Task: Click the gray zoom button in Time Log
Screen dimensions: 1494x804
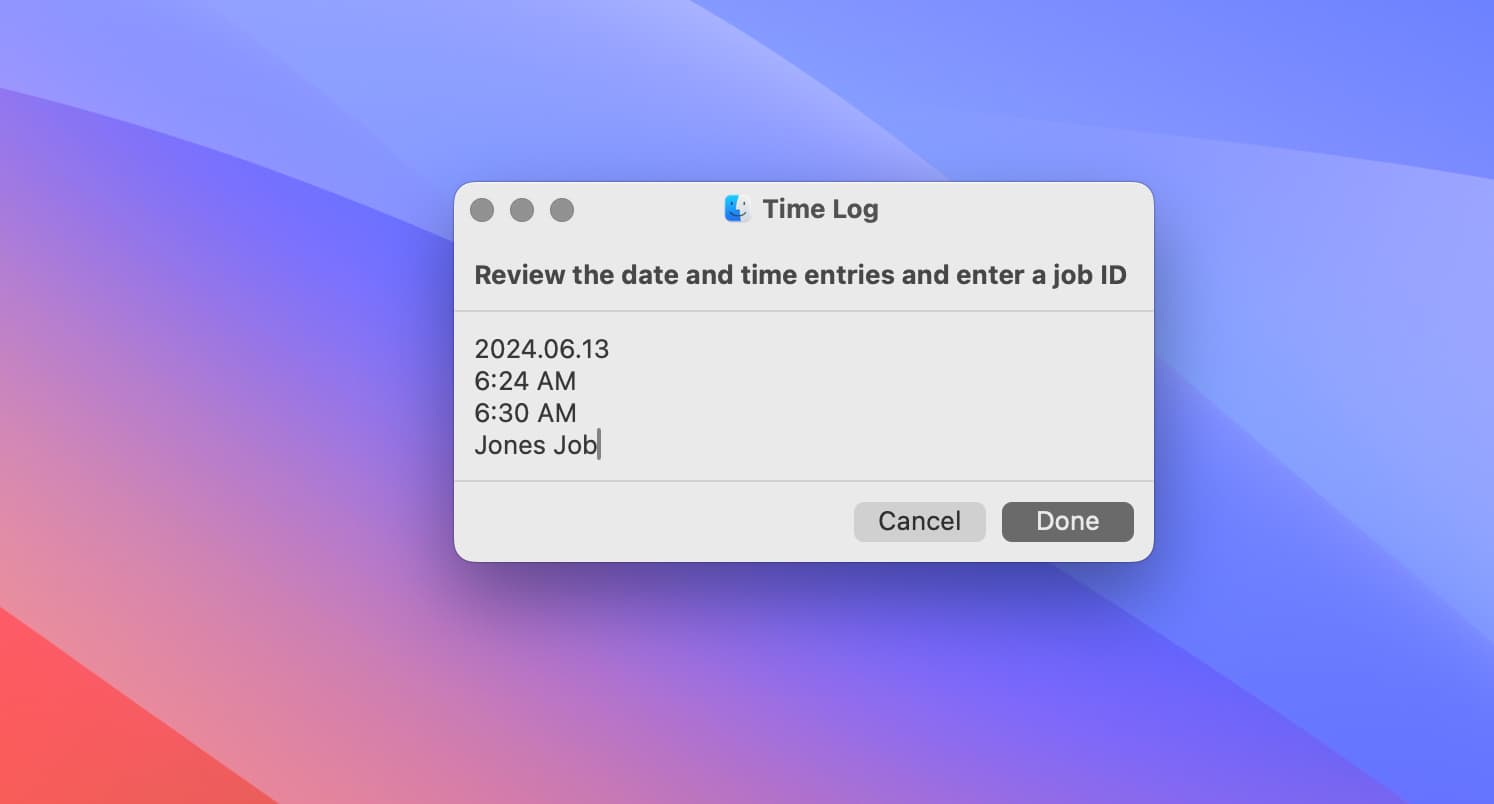Action: coord(562,210)
